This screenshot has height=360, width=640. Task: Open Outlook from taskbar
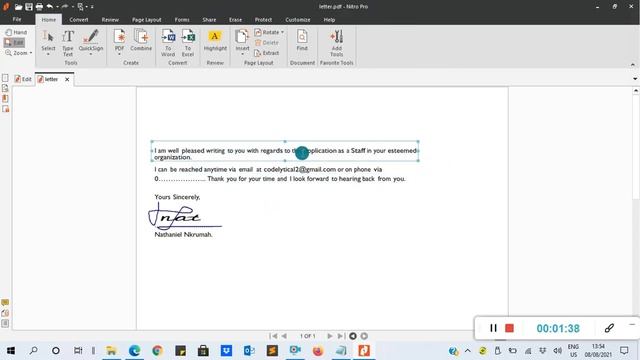[249, 351]
